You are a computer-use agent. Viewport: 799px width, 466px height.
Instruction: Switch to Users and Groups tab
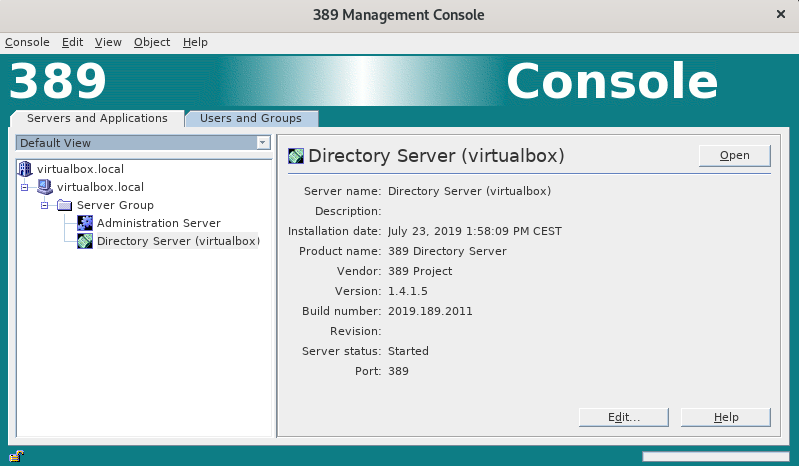[x=251, y=118]
